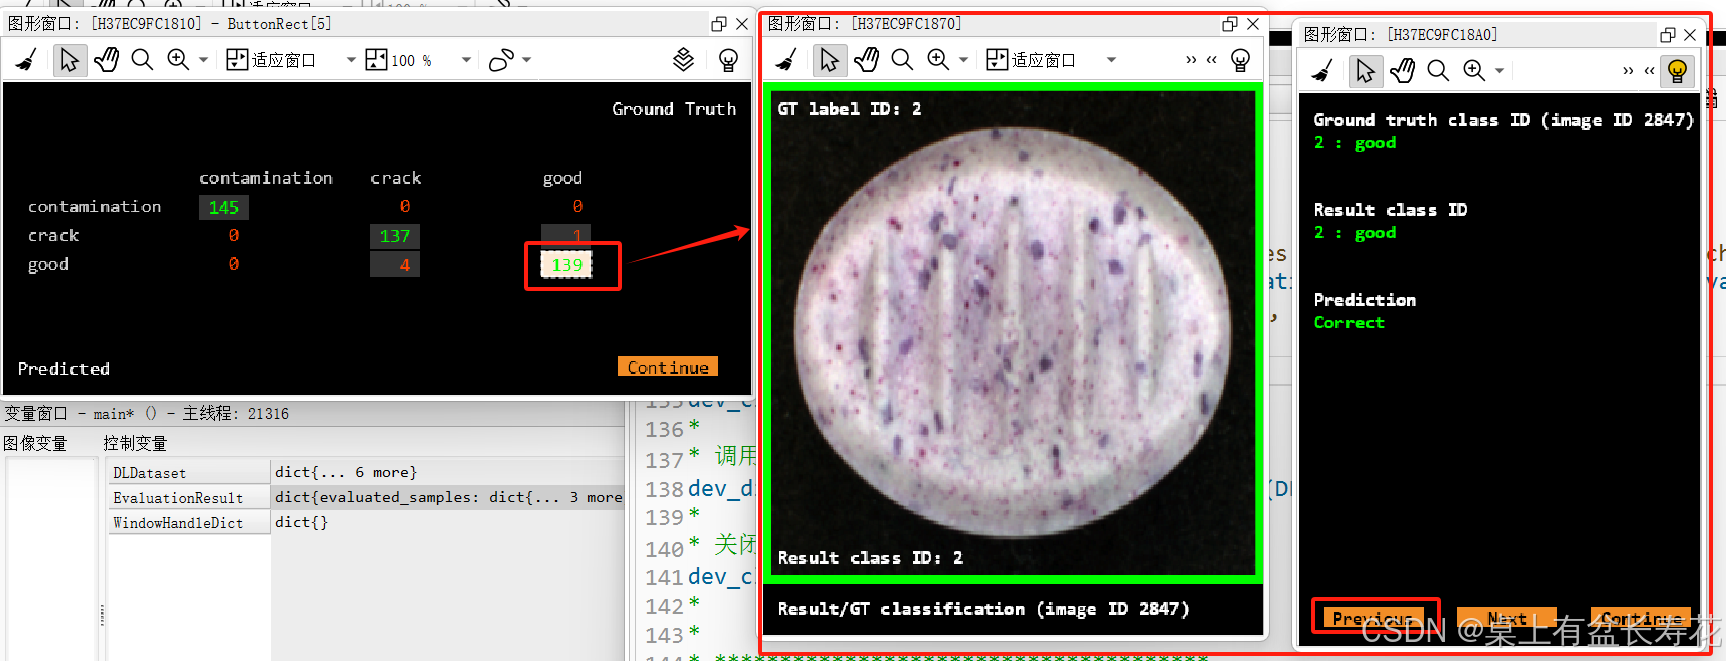1726x661 pixels.
Task: Click « collapse arrows in H37EC9FC18A0 window
Action: pos(1649,71)
